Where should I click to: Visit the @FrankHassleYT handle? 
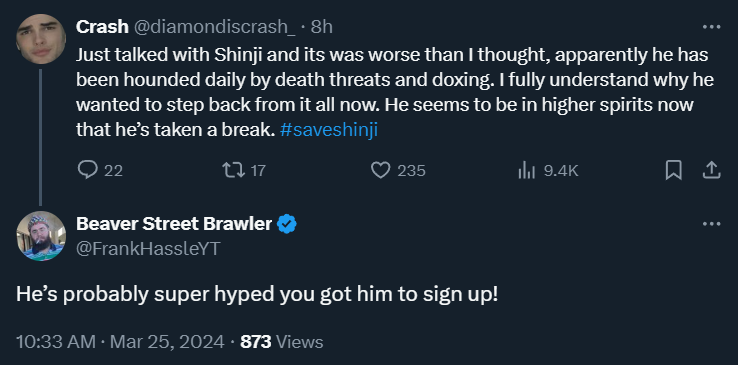[x=148, y=248]
